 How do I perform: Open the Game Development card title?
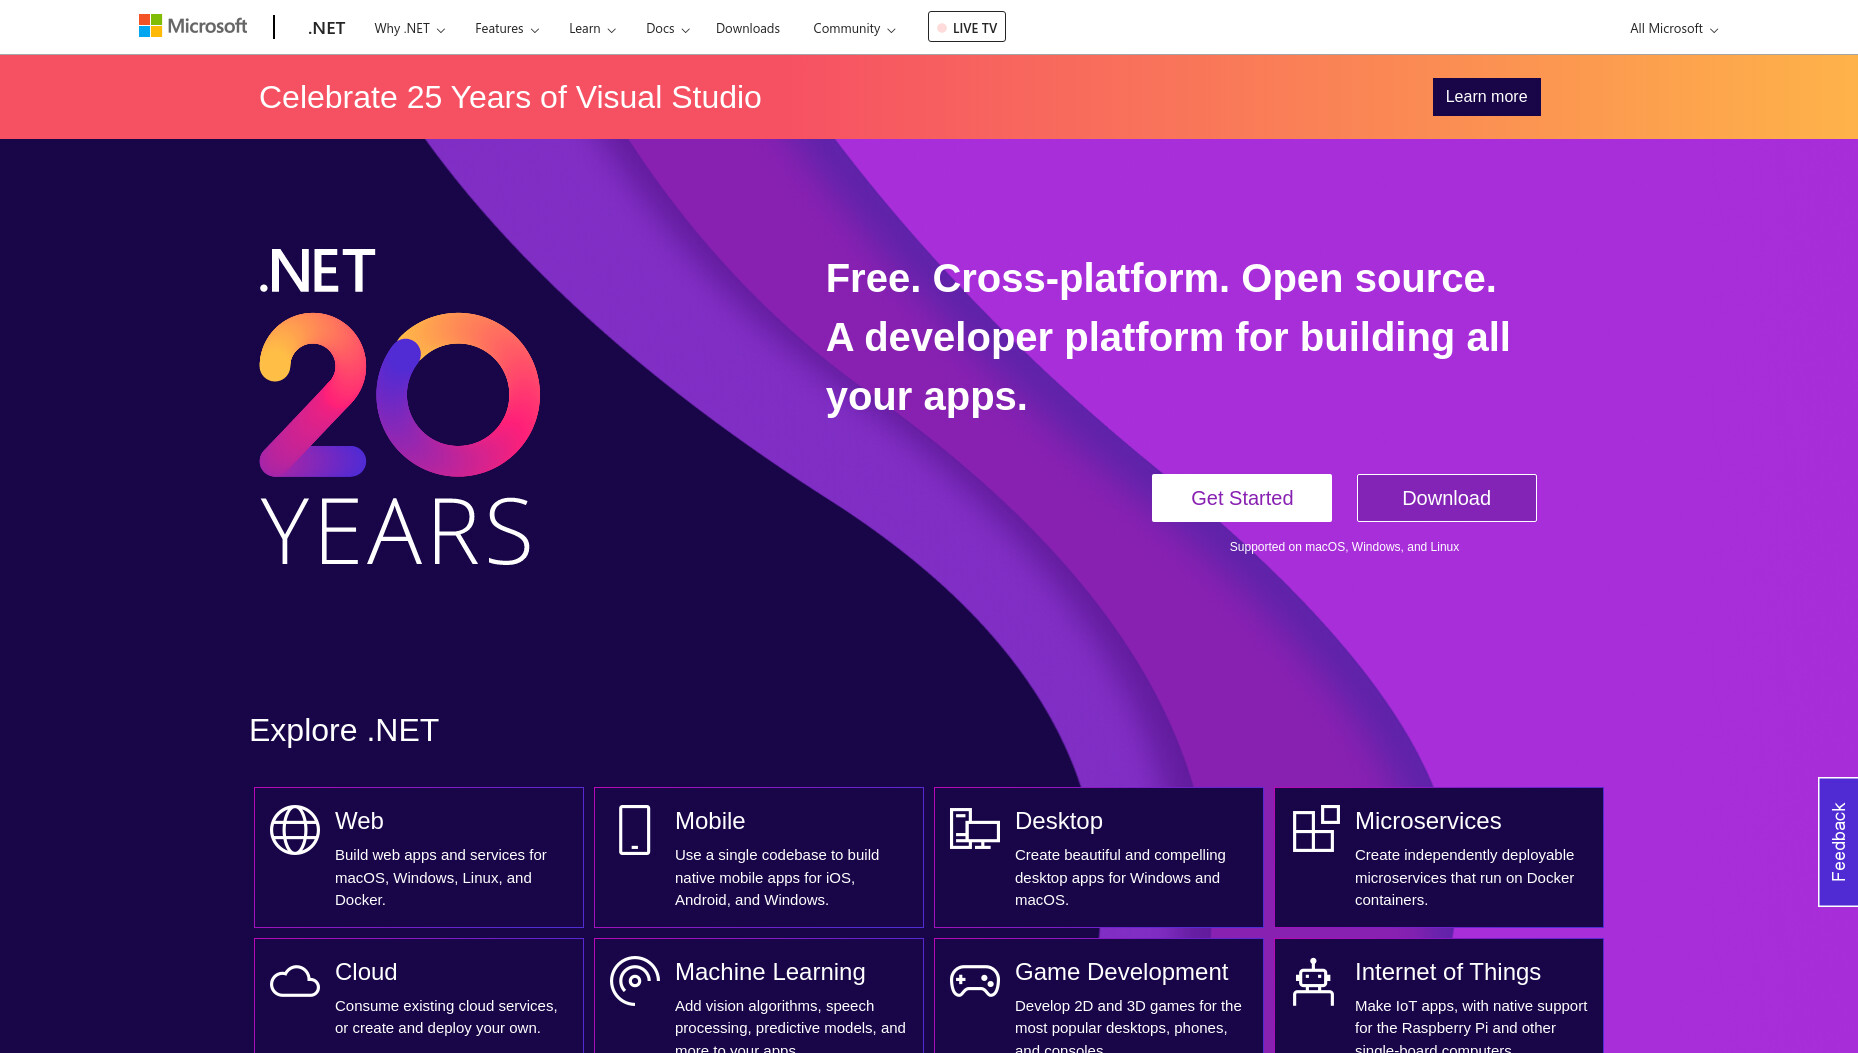click(1121, 972)
